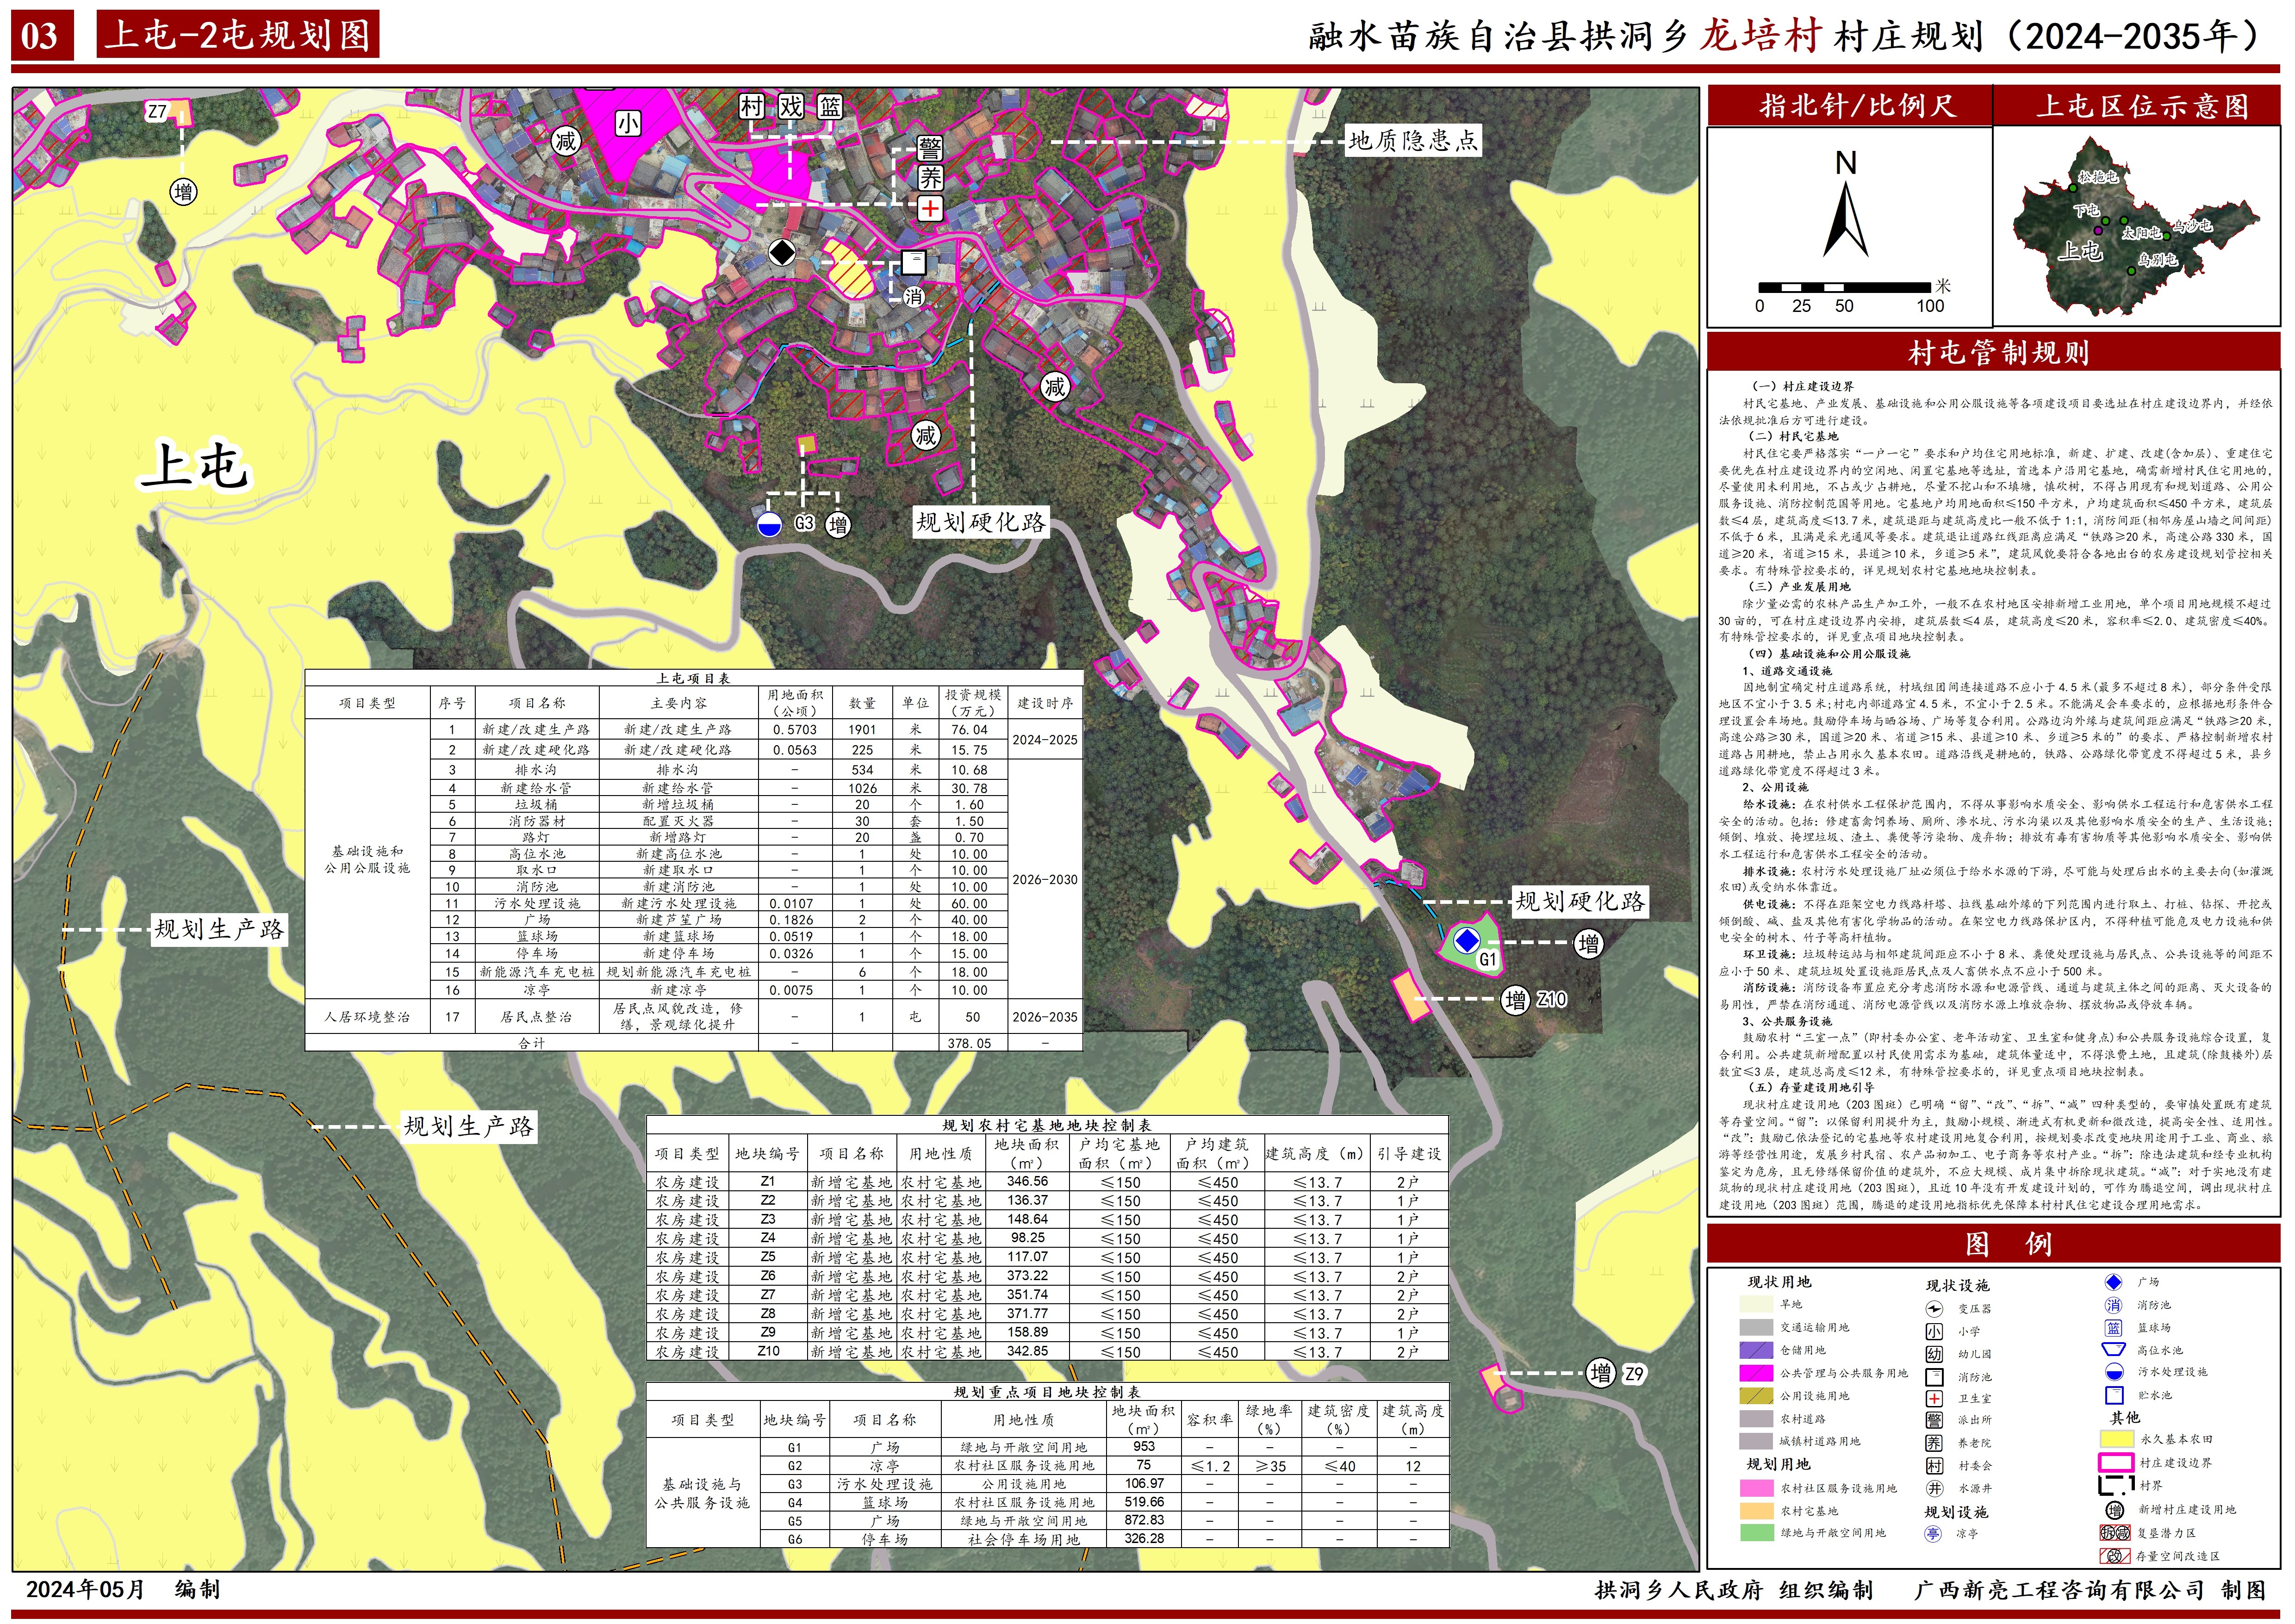
Task: Click the sewage treatment icon beside G3 label
Action: tap(769, 524)
